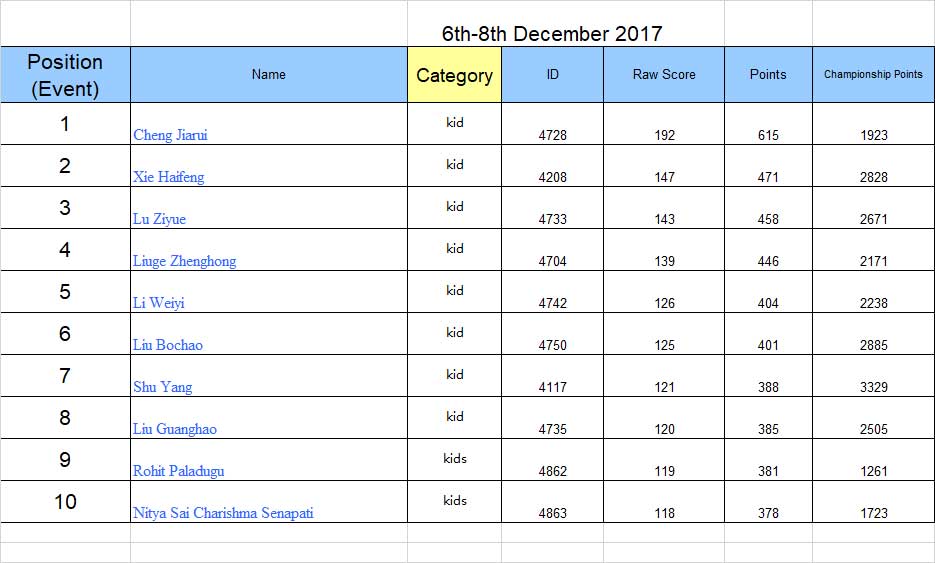
Task: Open the Rohit Paladugu link
Action: pos(178,471)
